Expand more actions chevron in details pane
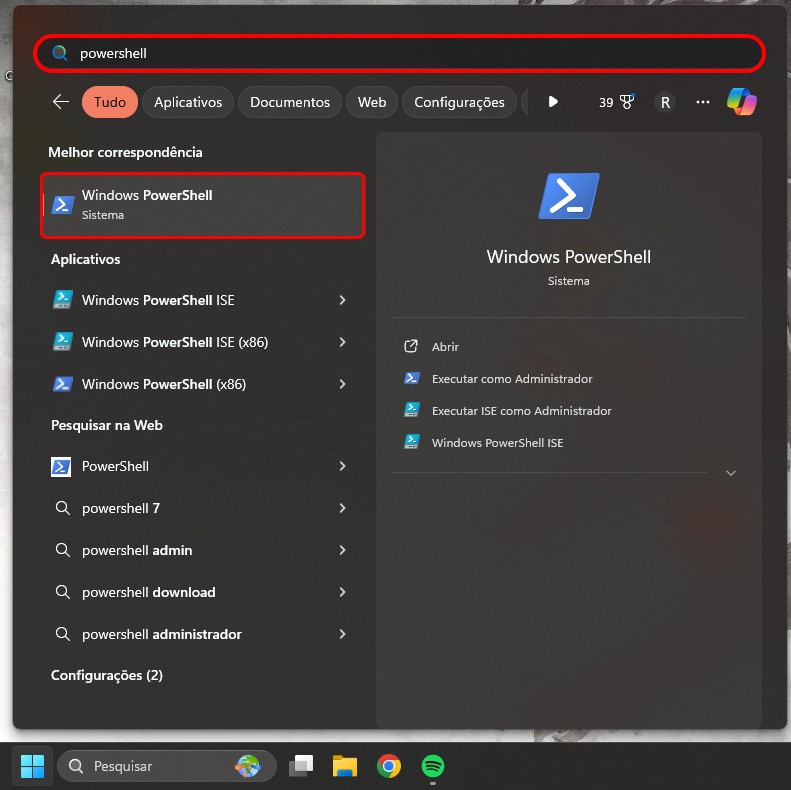The height and width of the screenshot is (790, 791). [x=730, y=473]
